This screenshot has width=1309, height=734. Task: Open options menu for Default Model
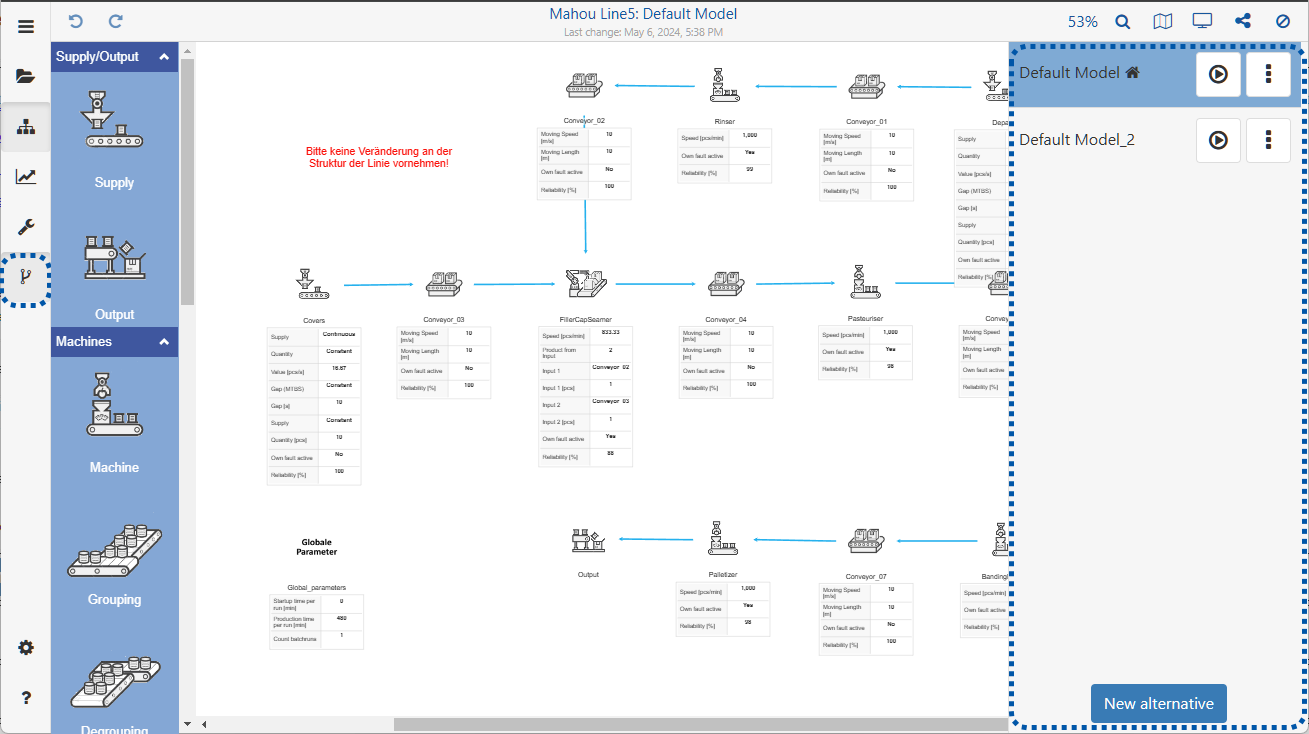coord(1268,74)
